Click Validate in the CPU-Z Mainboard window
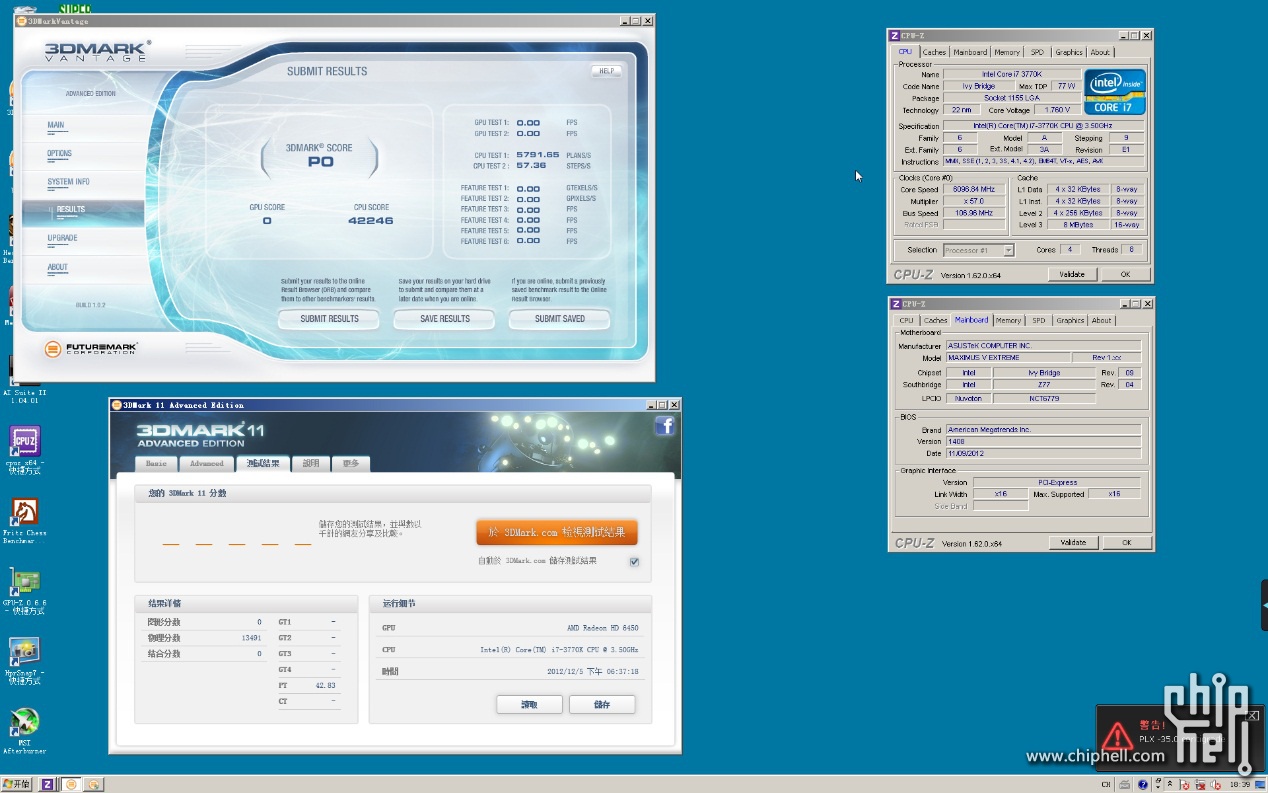This screenshot has width=1268, height=793. tap(1073, 542)
